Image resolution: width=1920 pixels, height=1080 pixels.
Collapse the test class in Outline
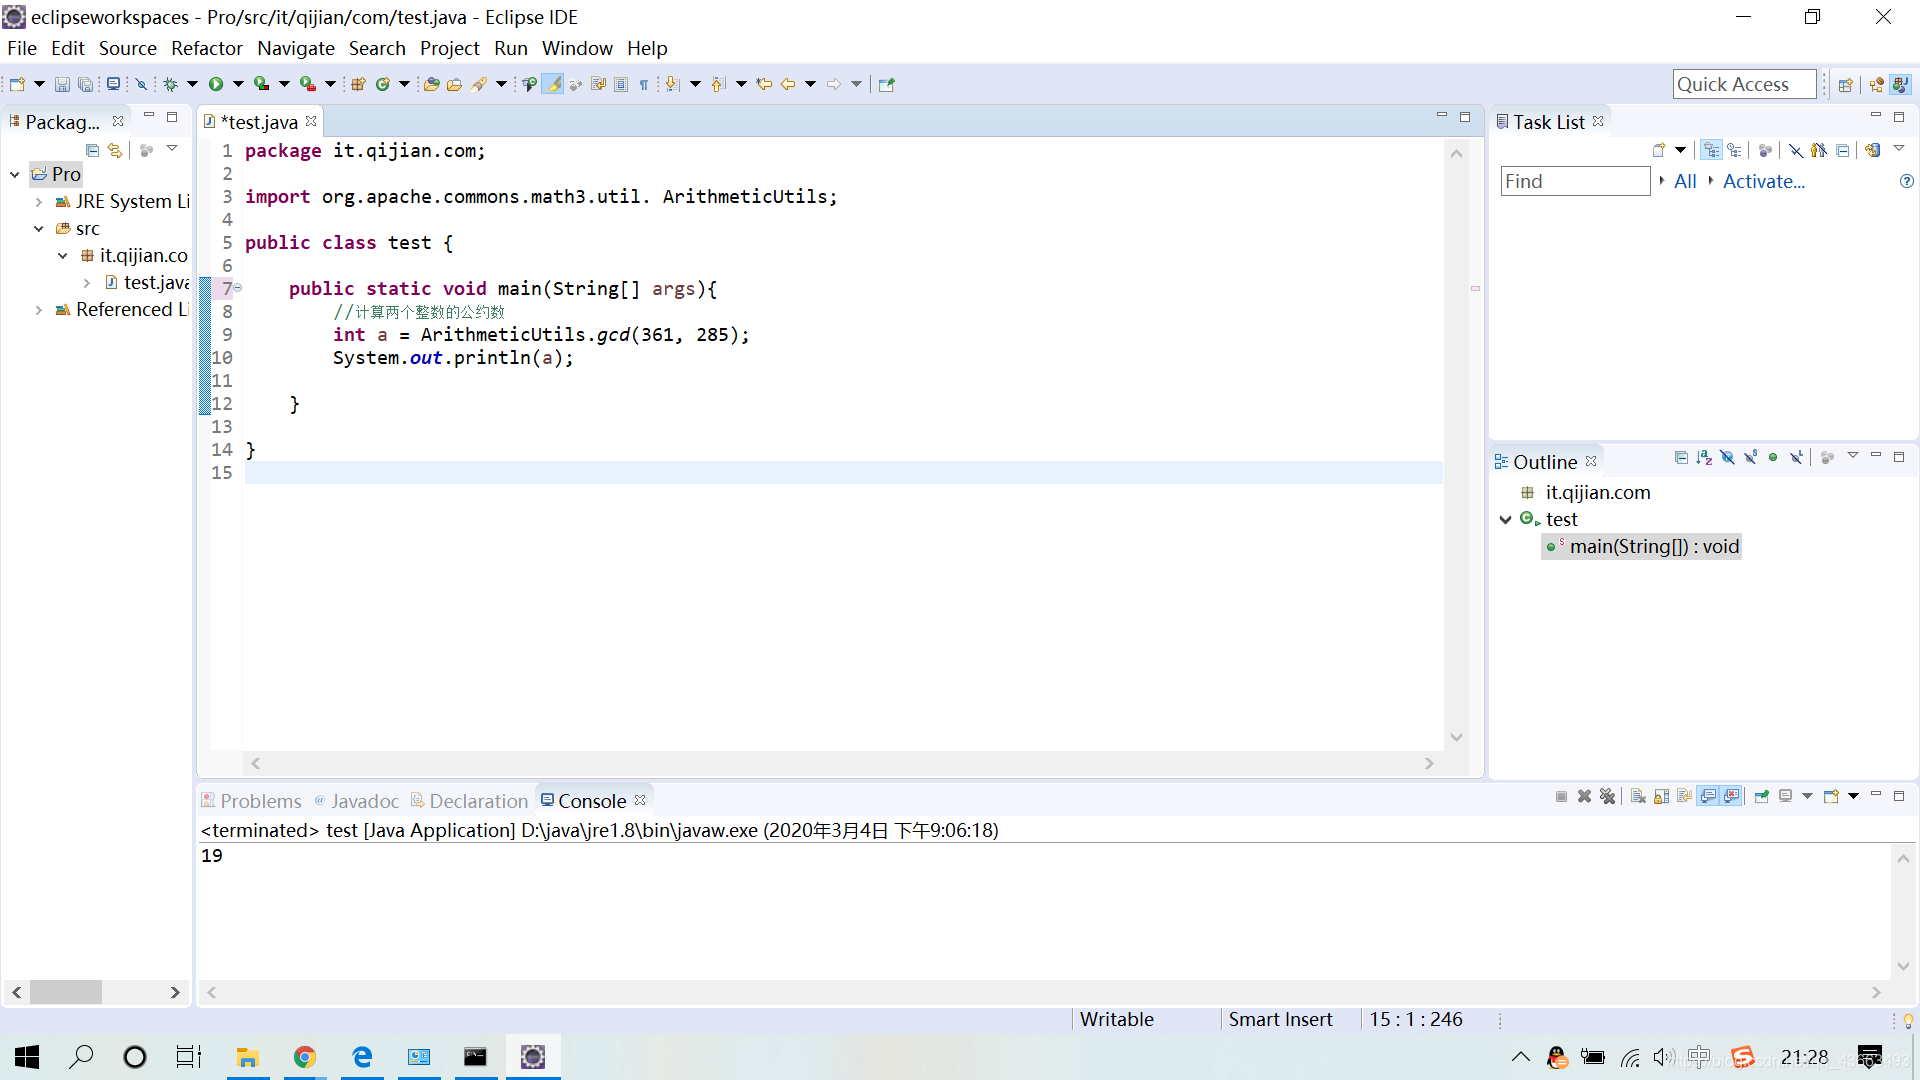click(1505, 519)
